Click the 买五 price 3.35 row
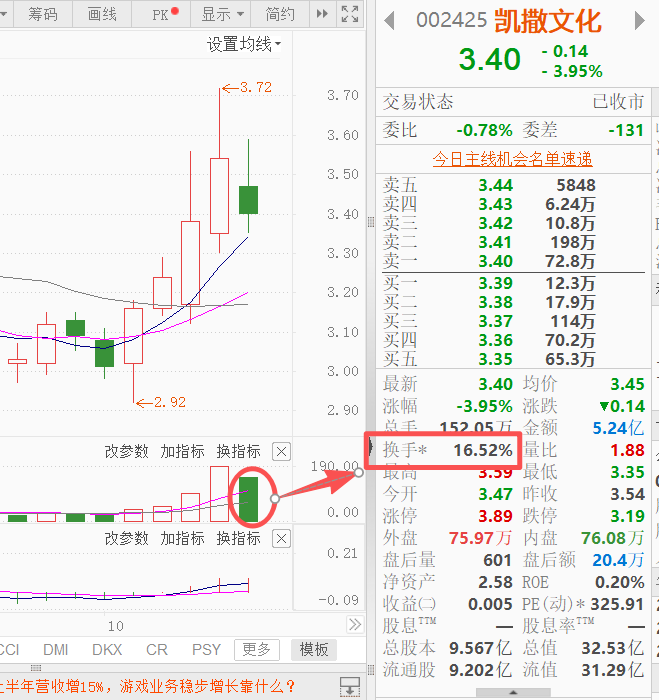Screen dimensions: 659x700 point(513,359)
